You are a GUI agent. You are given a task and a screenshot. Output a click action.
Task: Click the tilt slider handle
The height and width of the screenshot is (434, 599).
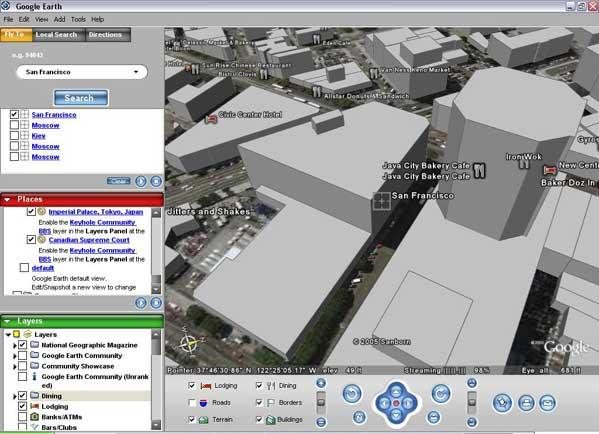472,402
